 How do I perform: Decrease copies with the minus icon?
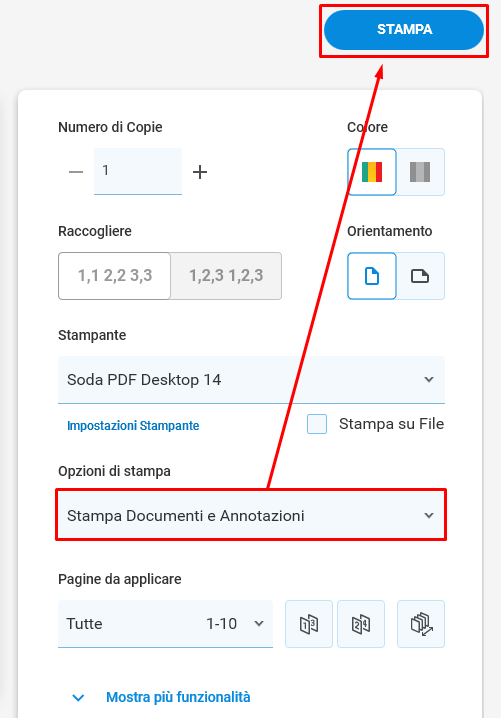pyautogui.click(x=76, y=172)
